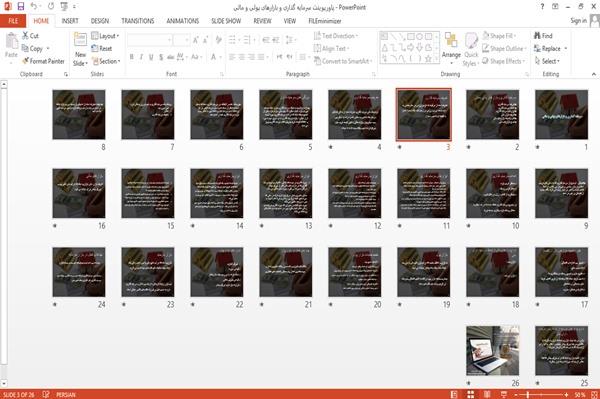Viewport: 600px width, 399px height.
Task: Open the Shape Fill dropdown
Action: click(x=499, y=36)
